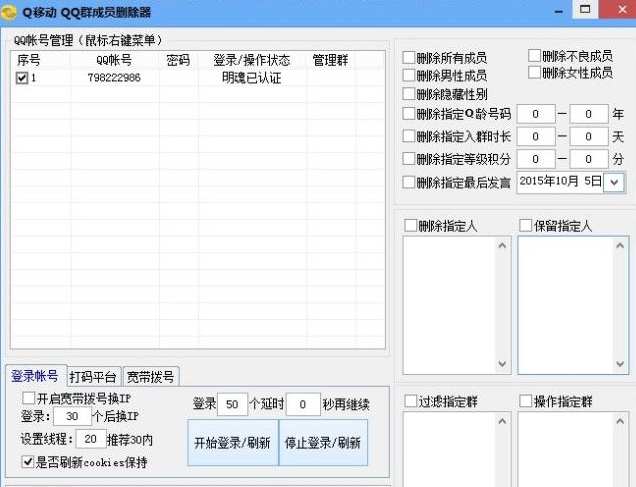The width and height of the screenshot is (636, 487).
Task: Click the 开始登录/刷新 button
Action: [x=233, y=442]
